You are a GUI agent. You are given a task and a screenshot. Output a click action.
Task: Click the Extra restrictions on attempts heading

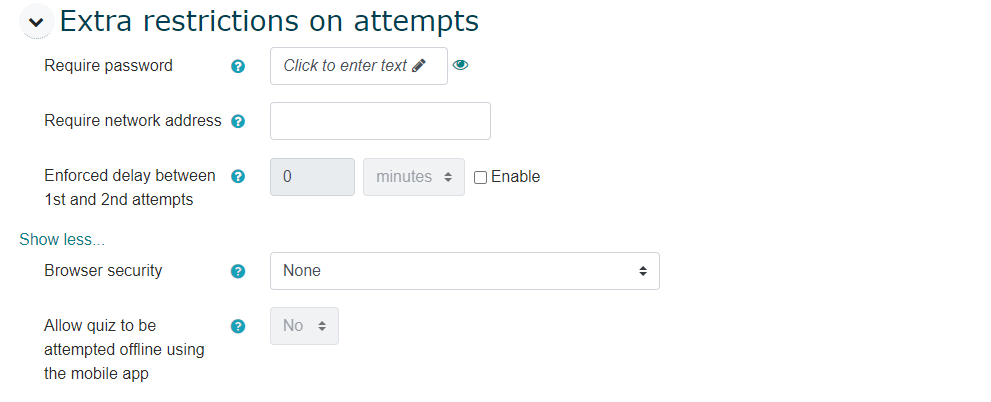point(269,20)
